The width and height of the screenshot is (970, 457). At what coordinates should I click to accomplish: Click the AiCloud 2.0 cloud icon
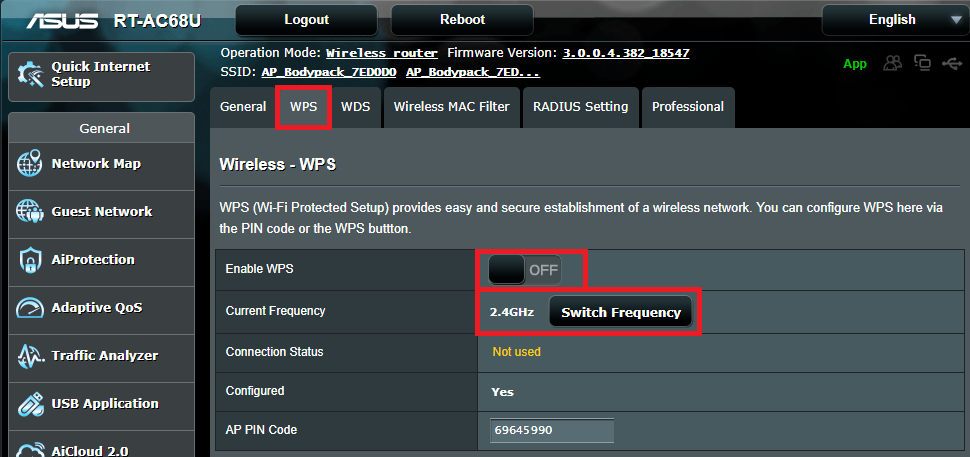(x=30, y=449)
